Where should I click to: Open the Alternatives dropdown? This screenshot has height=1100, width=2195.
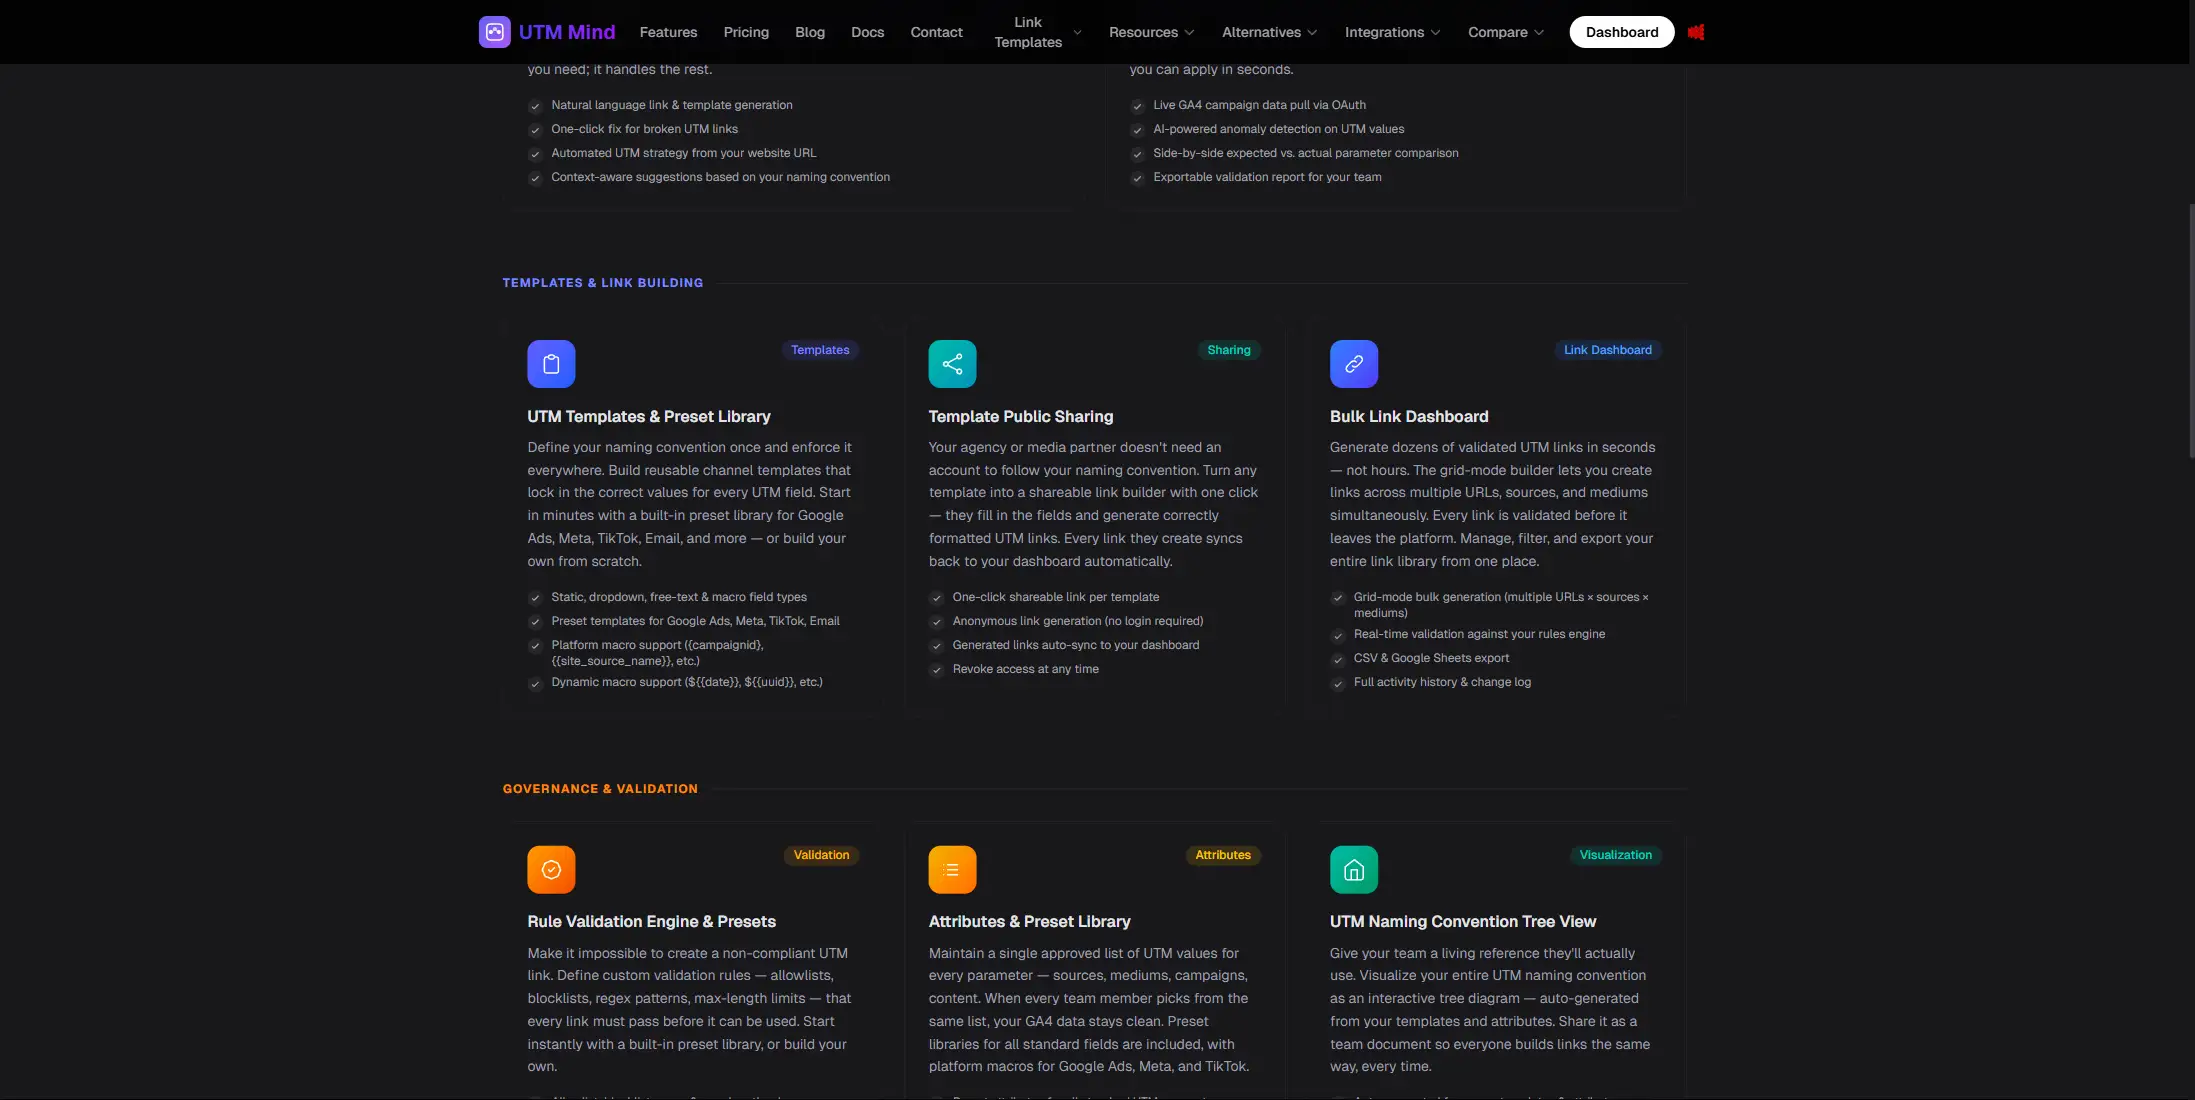1269,31
